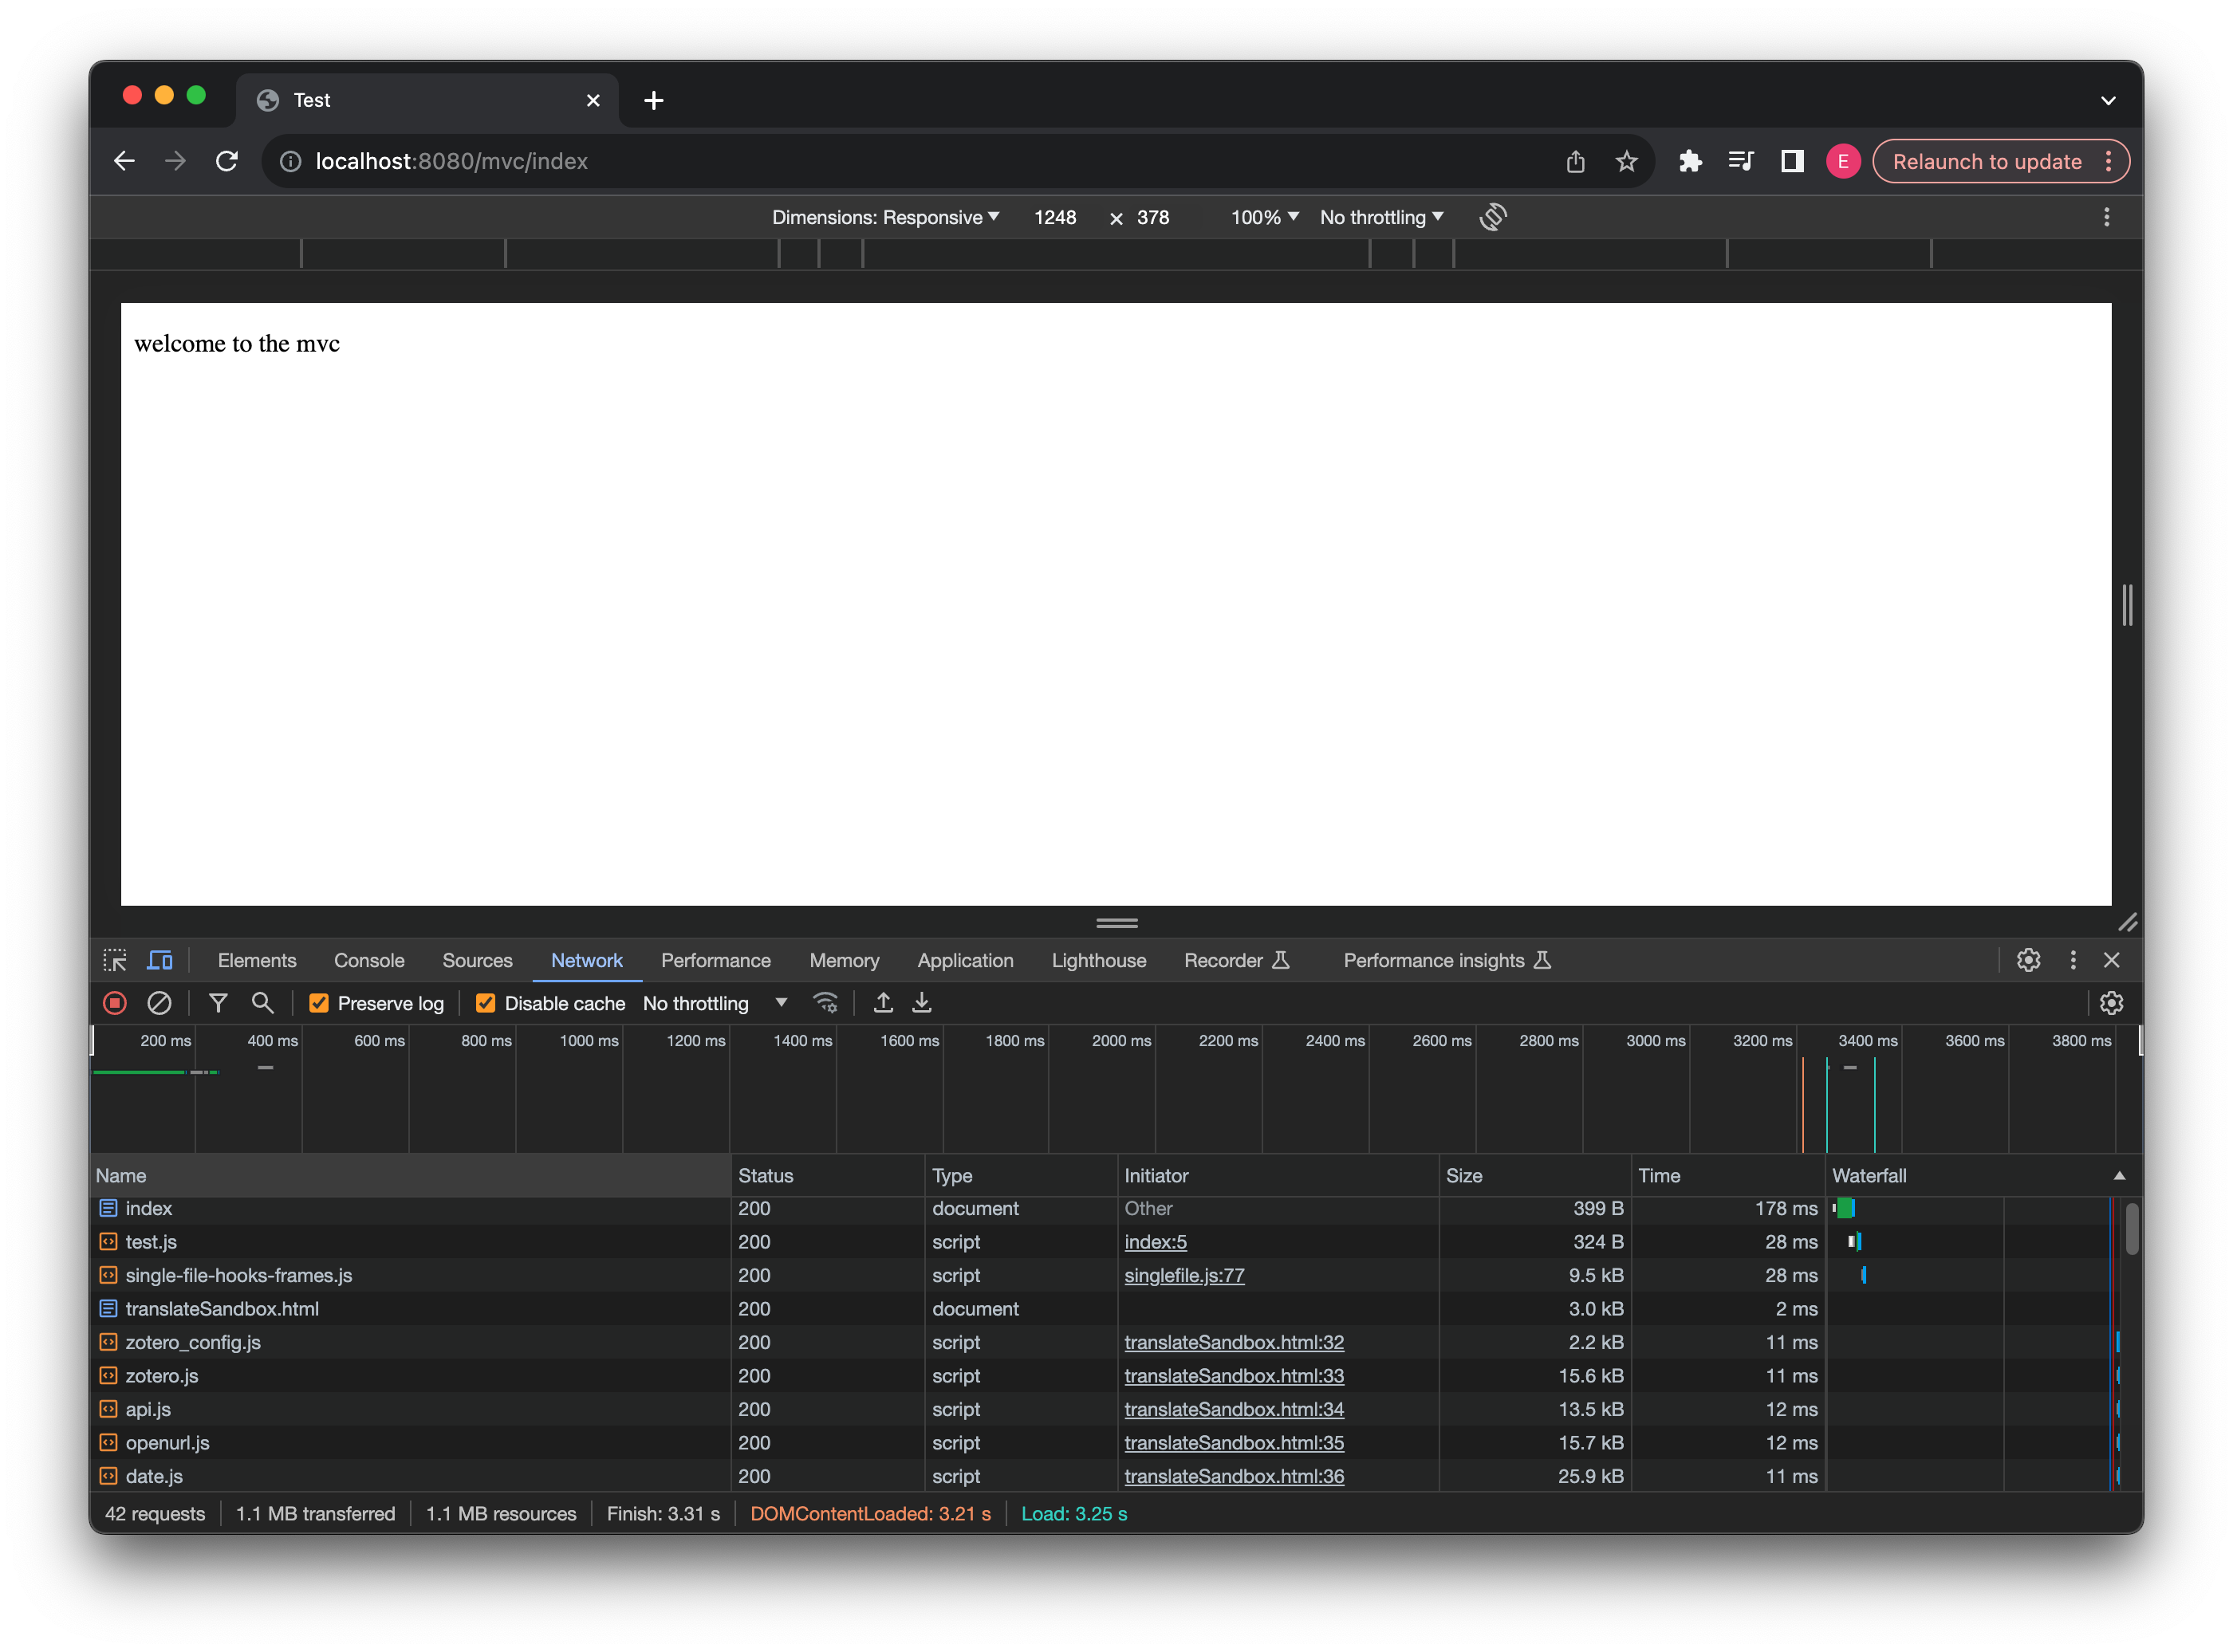Click the translateSandbox.html initiator link
The width and height of the screenshot is (2233, 1652).
[1232, 1341]
